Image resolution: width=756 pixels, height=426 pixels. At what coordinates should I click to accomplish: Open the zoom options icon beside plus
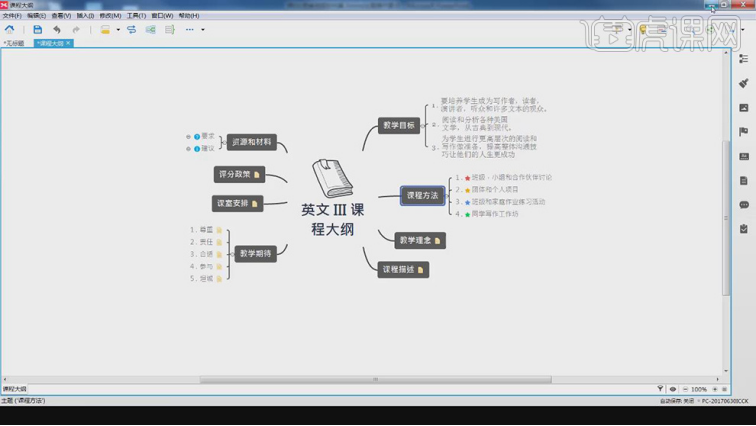pyautogui.click(x=724, y=389)
